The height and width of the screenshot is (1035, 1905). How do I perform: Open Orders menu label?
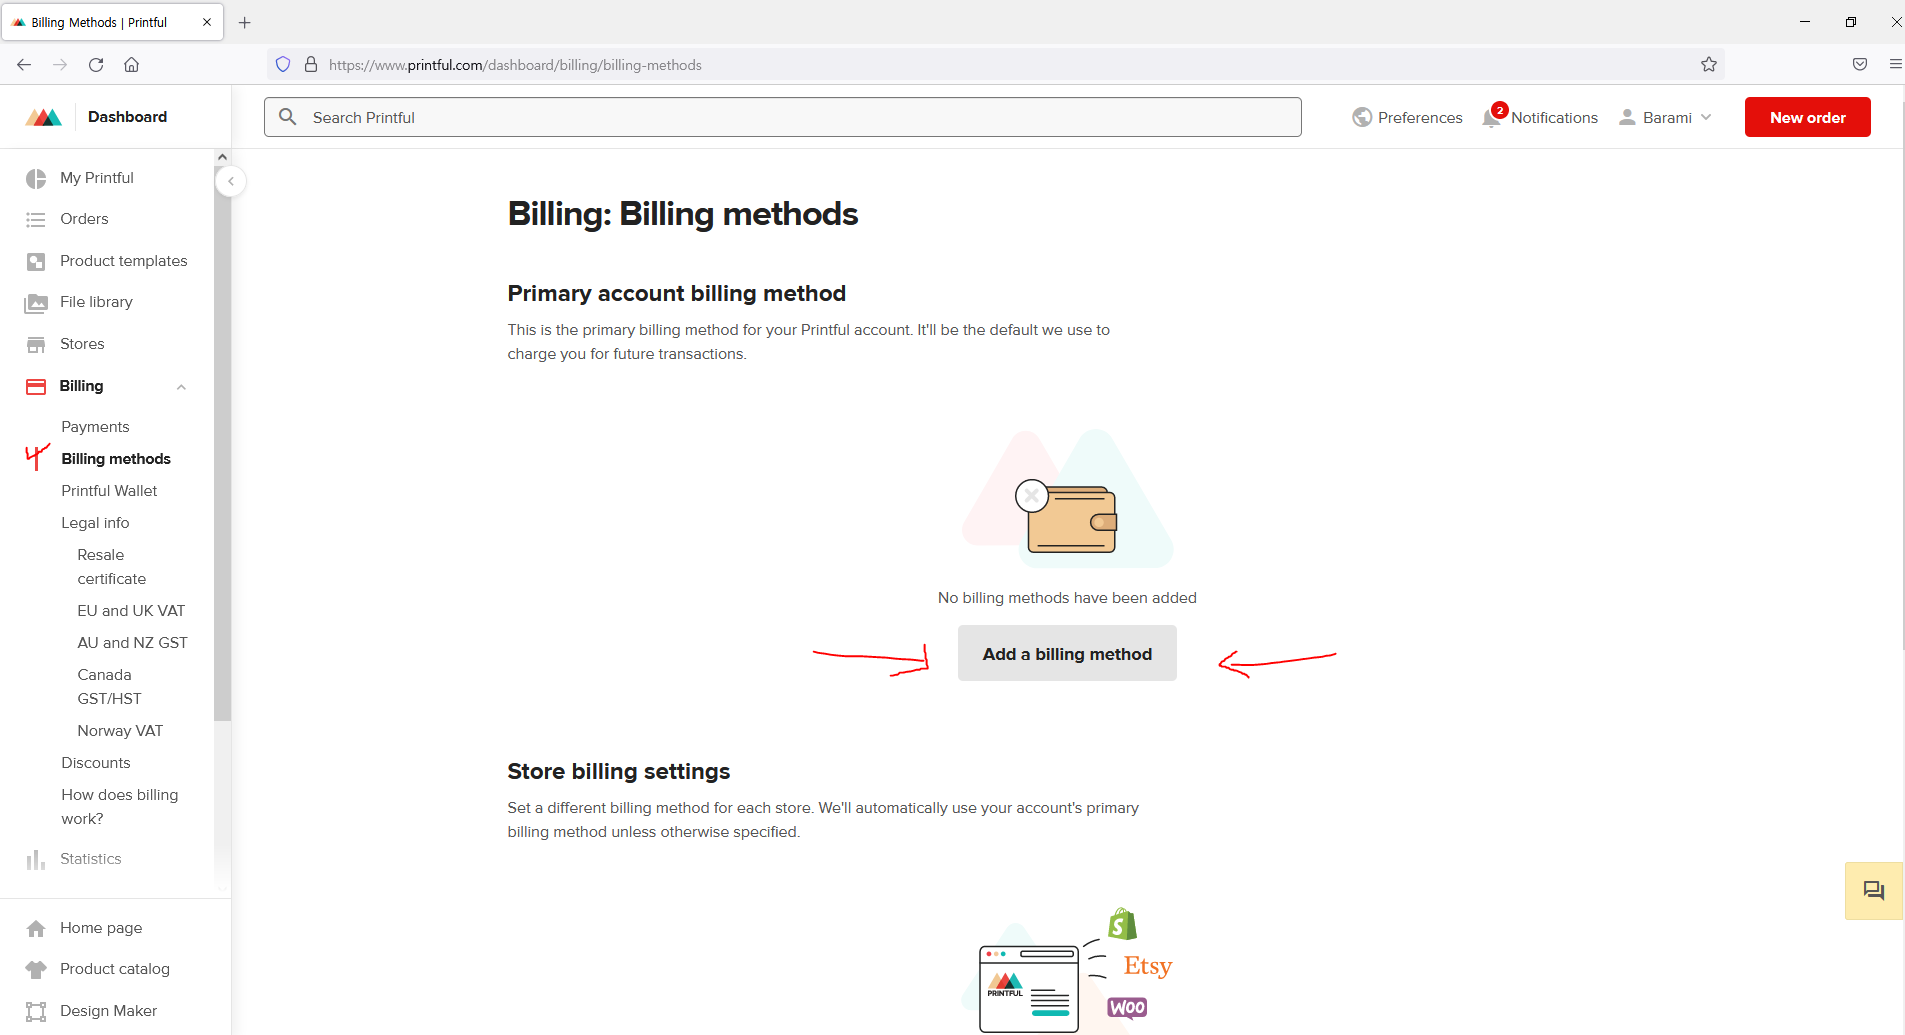(84, 219)
